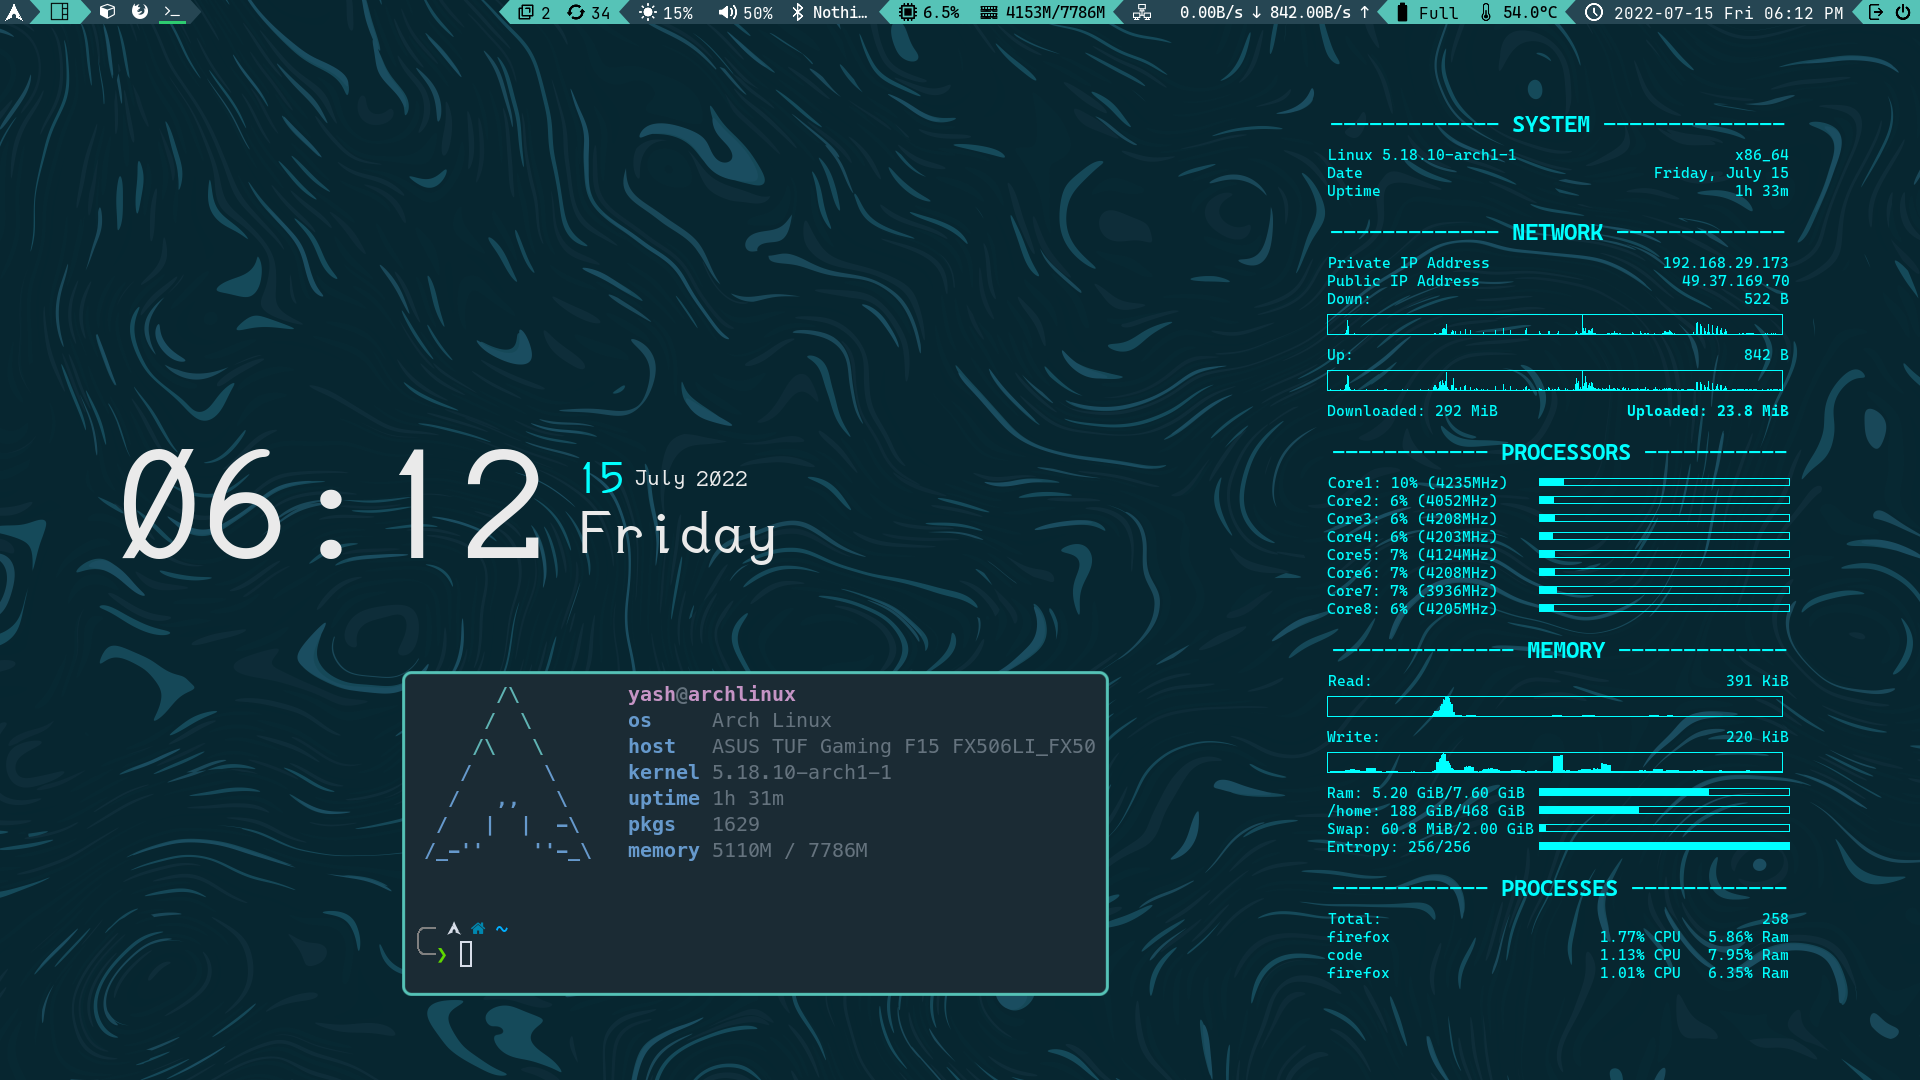Click the network wired icon in bar
The image size is (1920, 1080).
coord(1142,12)
